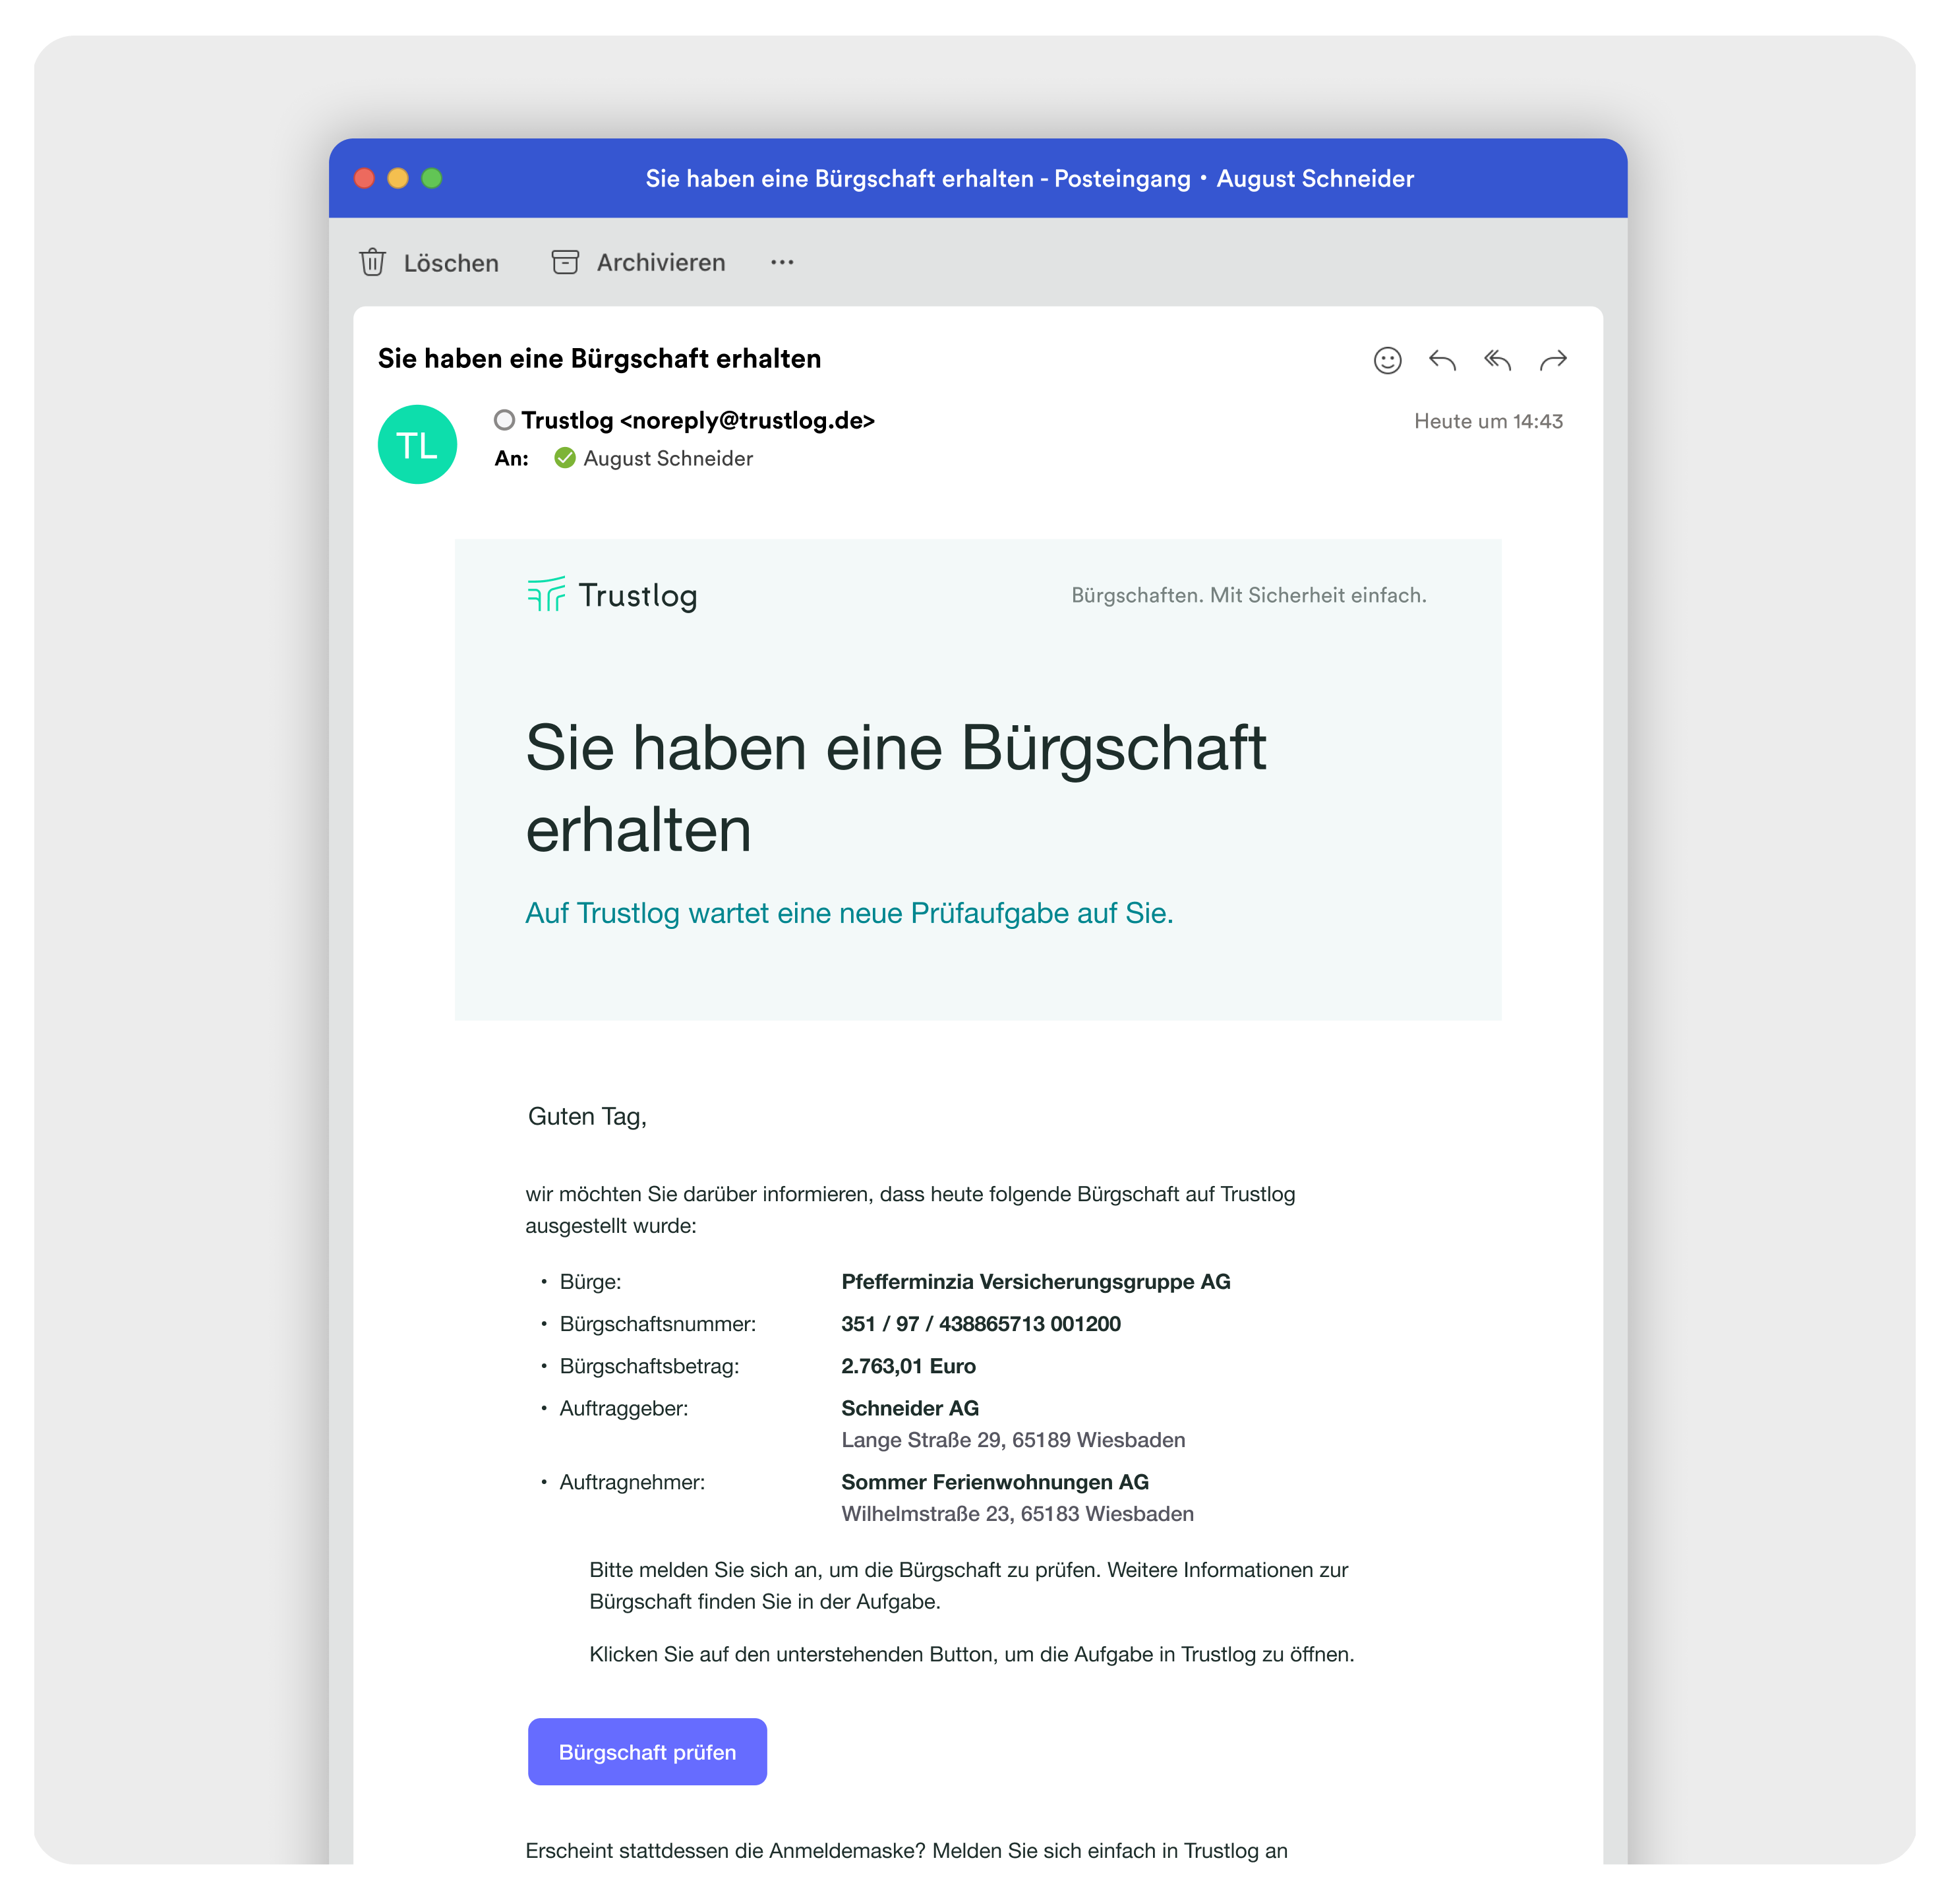Viewport: 1950px width, 1904px height.
Task: Click the window title bar text
Action: [1029, 178]
